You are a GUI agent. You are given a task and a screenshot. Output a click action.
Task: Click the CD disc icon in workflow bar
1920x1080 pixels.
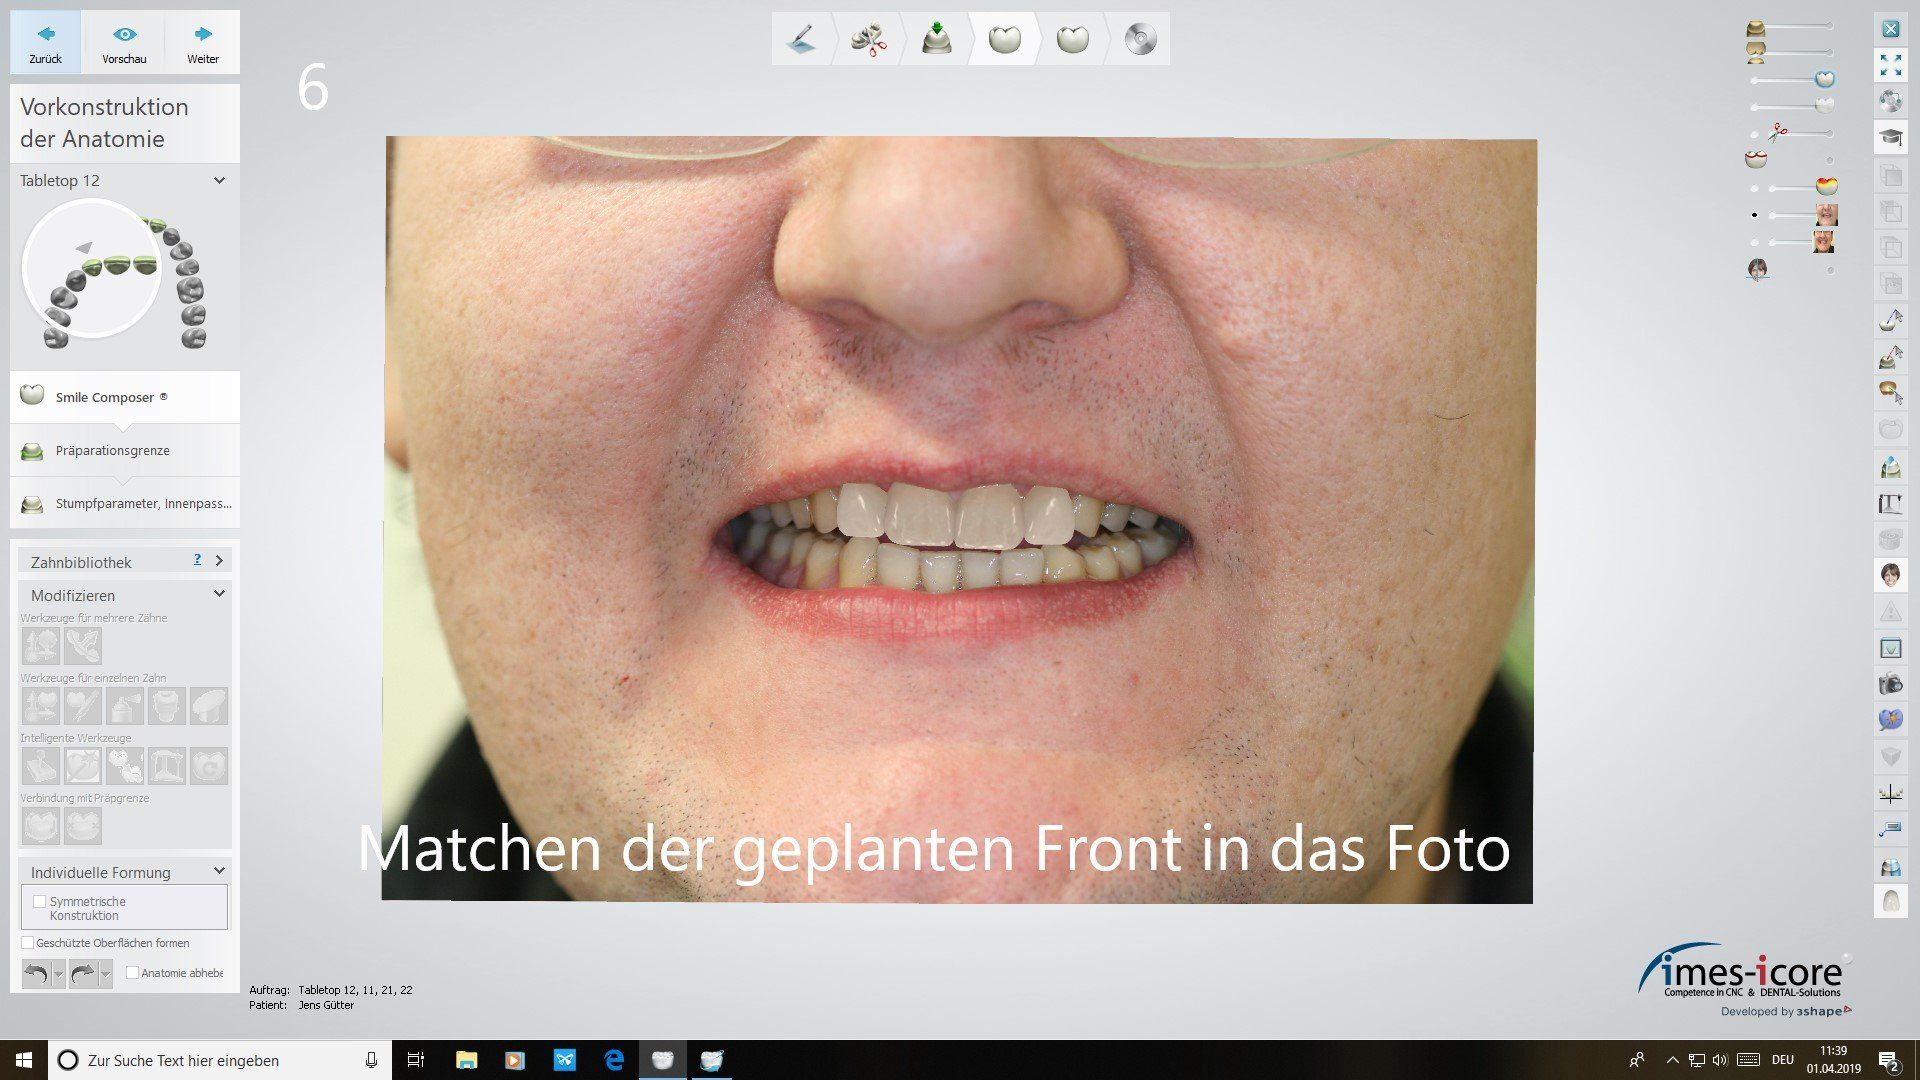[1140, 40]
